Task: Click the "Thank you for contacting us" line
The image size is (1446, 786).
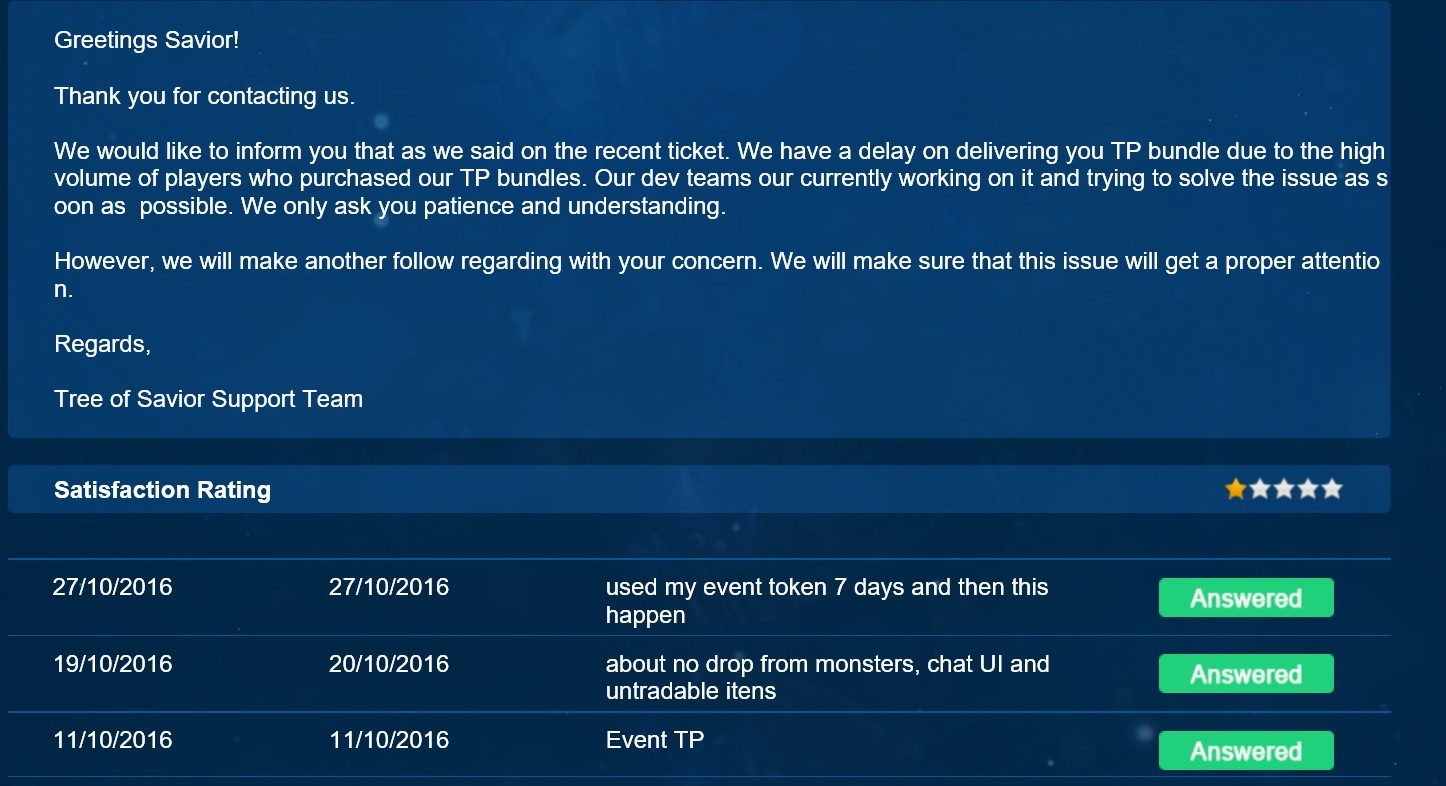Action: click(204, 96)
